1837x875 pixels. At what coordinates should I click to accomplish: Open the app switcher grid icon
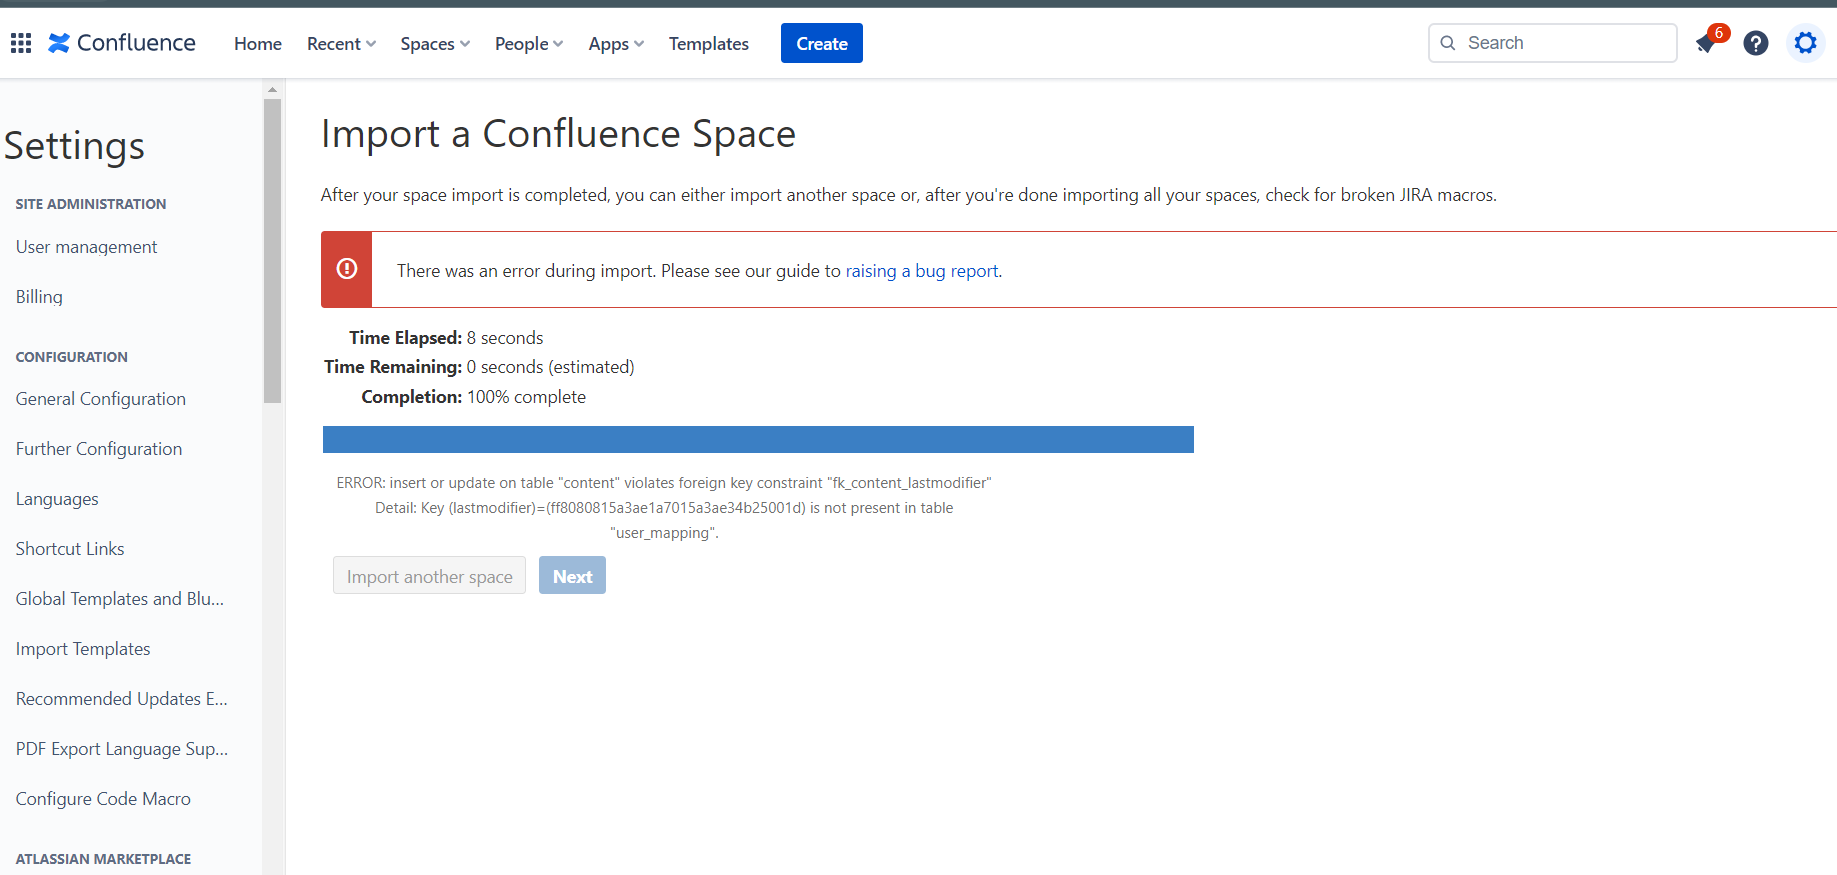[21, 43]
